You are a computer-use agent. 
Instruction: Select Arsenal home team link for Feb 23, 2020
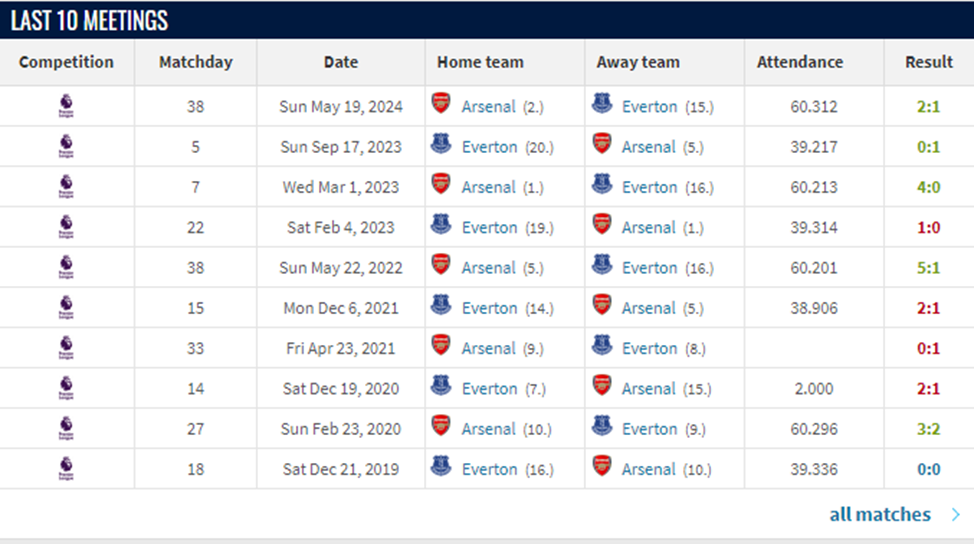[488, 429]
